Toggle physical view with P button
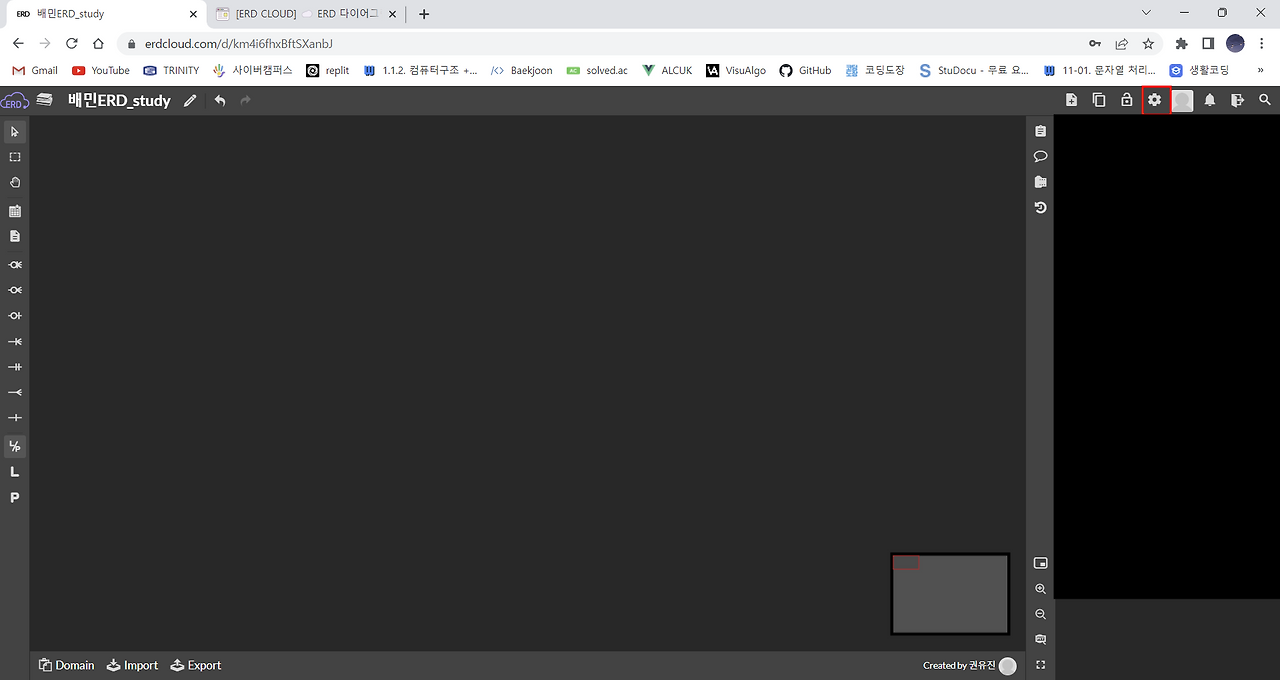This screenshot has height=680, width=1280. tap(15, 498)
